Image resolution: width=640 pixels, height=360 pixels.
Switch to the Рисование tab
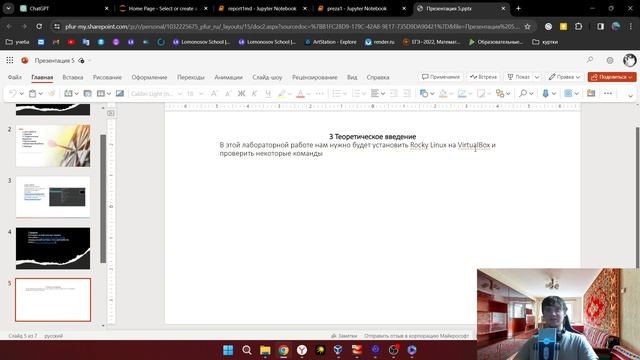click(x=107, y=77)
